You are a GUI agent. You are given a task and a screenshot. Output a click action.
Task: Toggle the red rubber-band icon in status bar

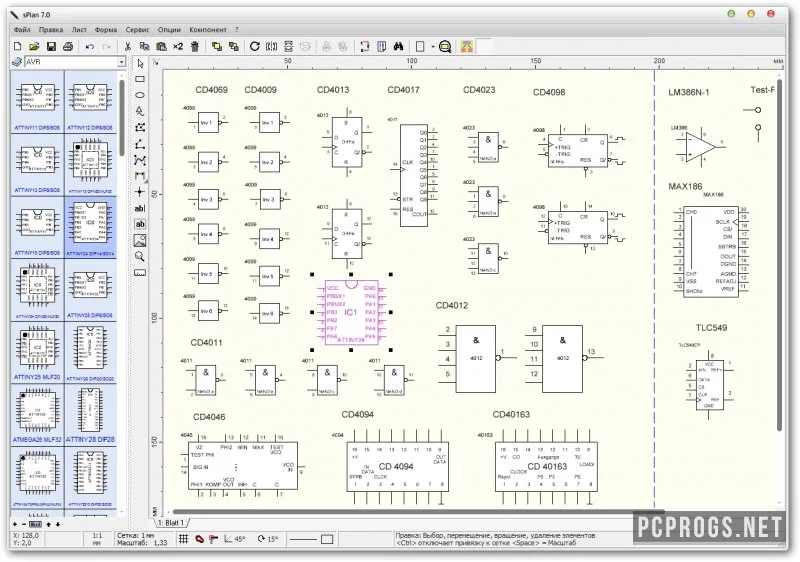(x=199, y=539)
